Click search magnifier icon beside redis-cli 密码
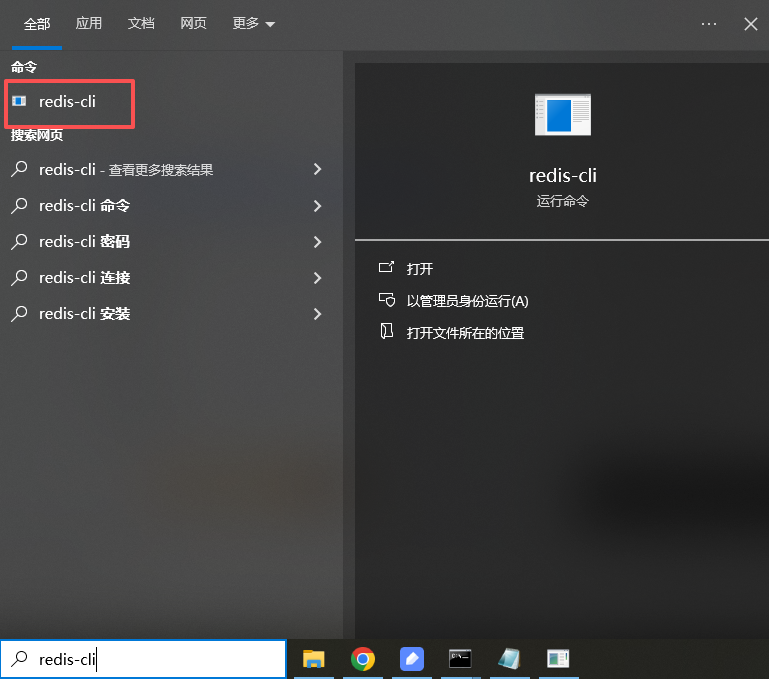The image size is (769, 679). pos(19,241)
